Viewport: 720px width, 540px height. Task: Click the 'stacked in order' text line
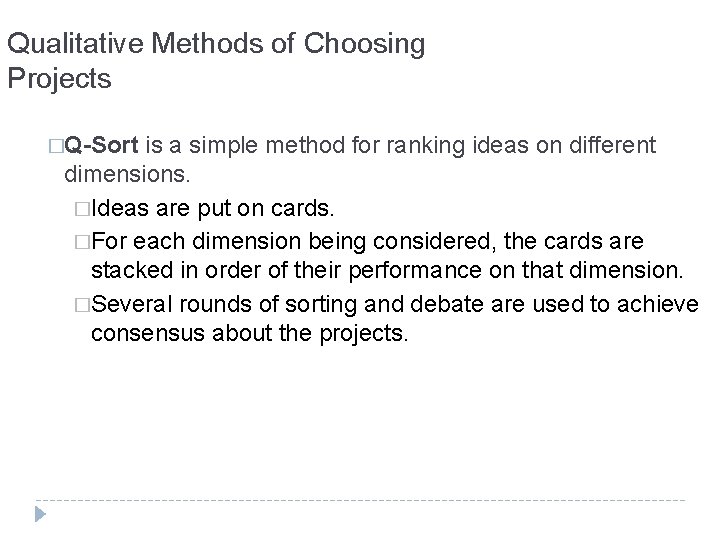click(160, 270)
